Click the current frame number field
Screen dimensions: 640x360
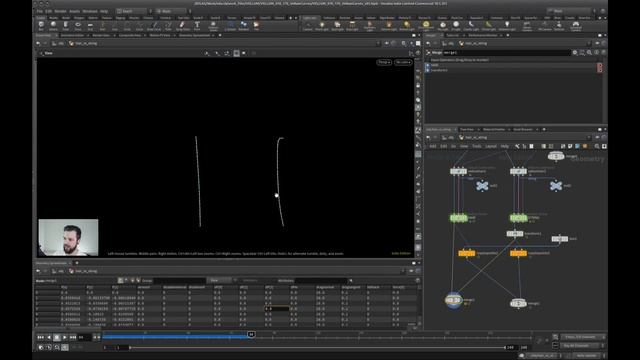84,337
